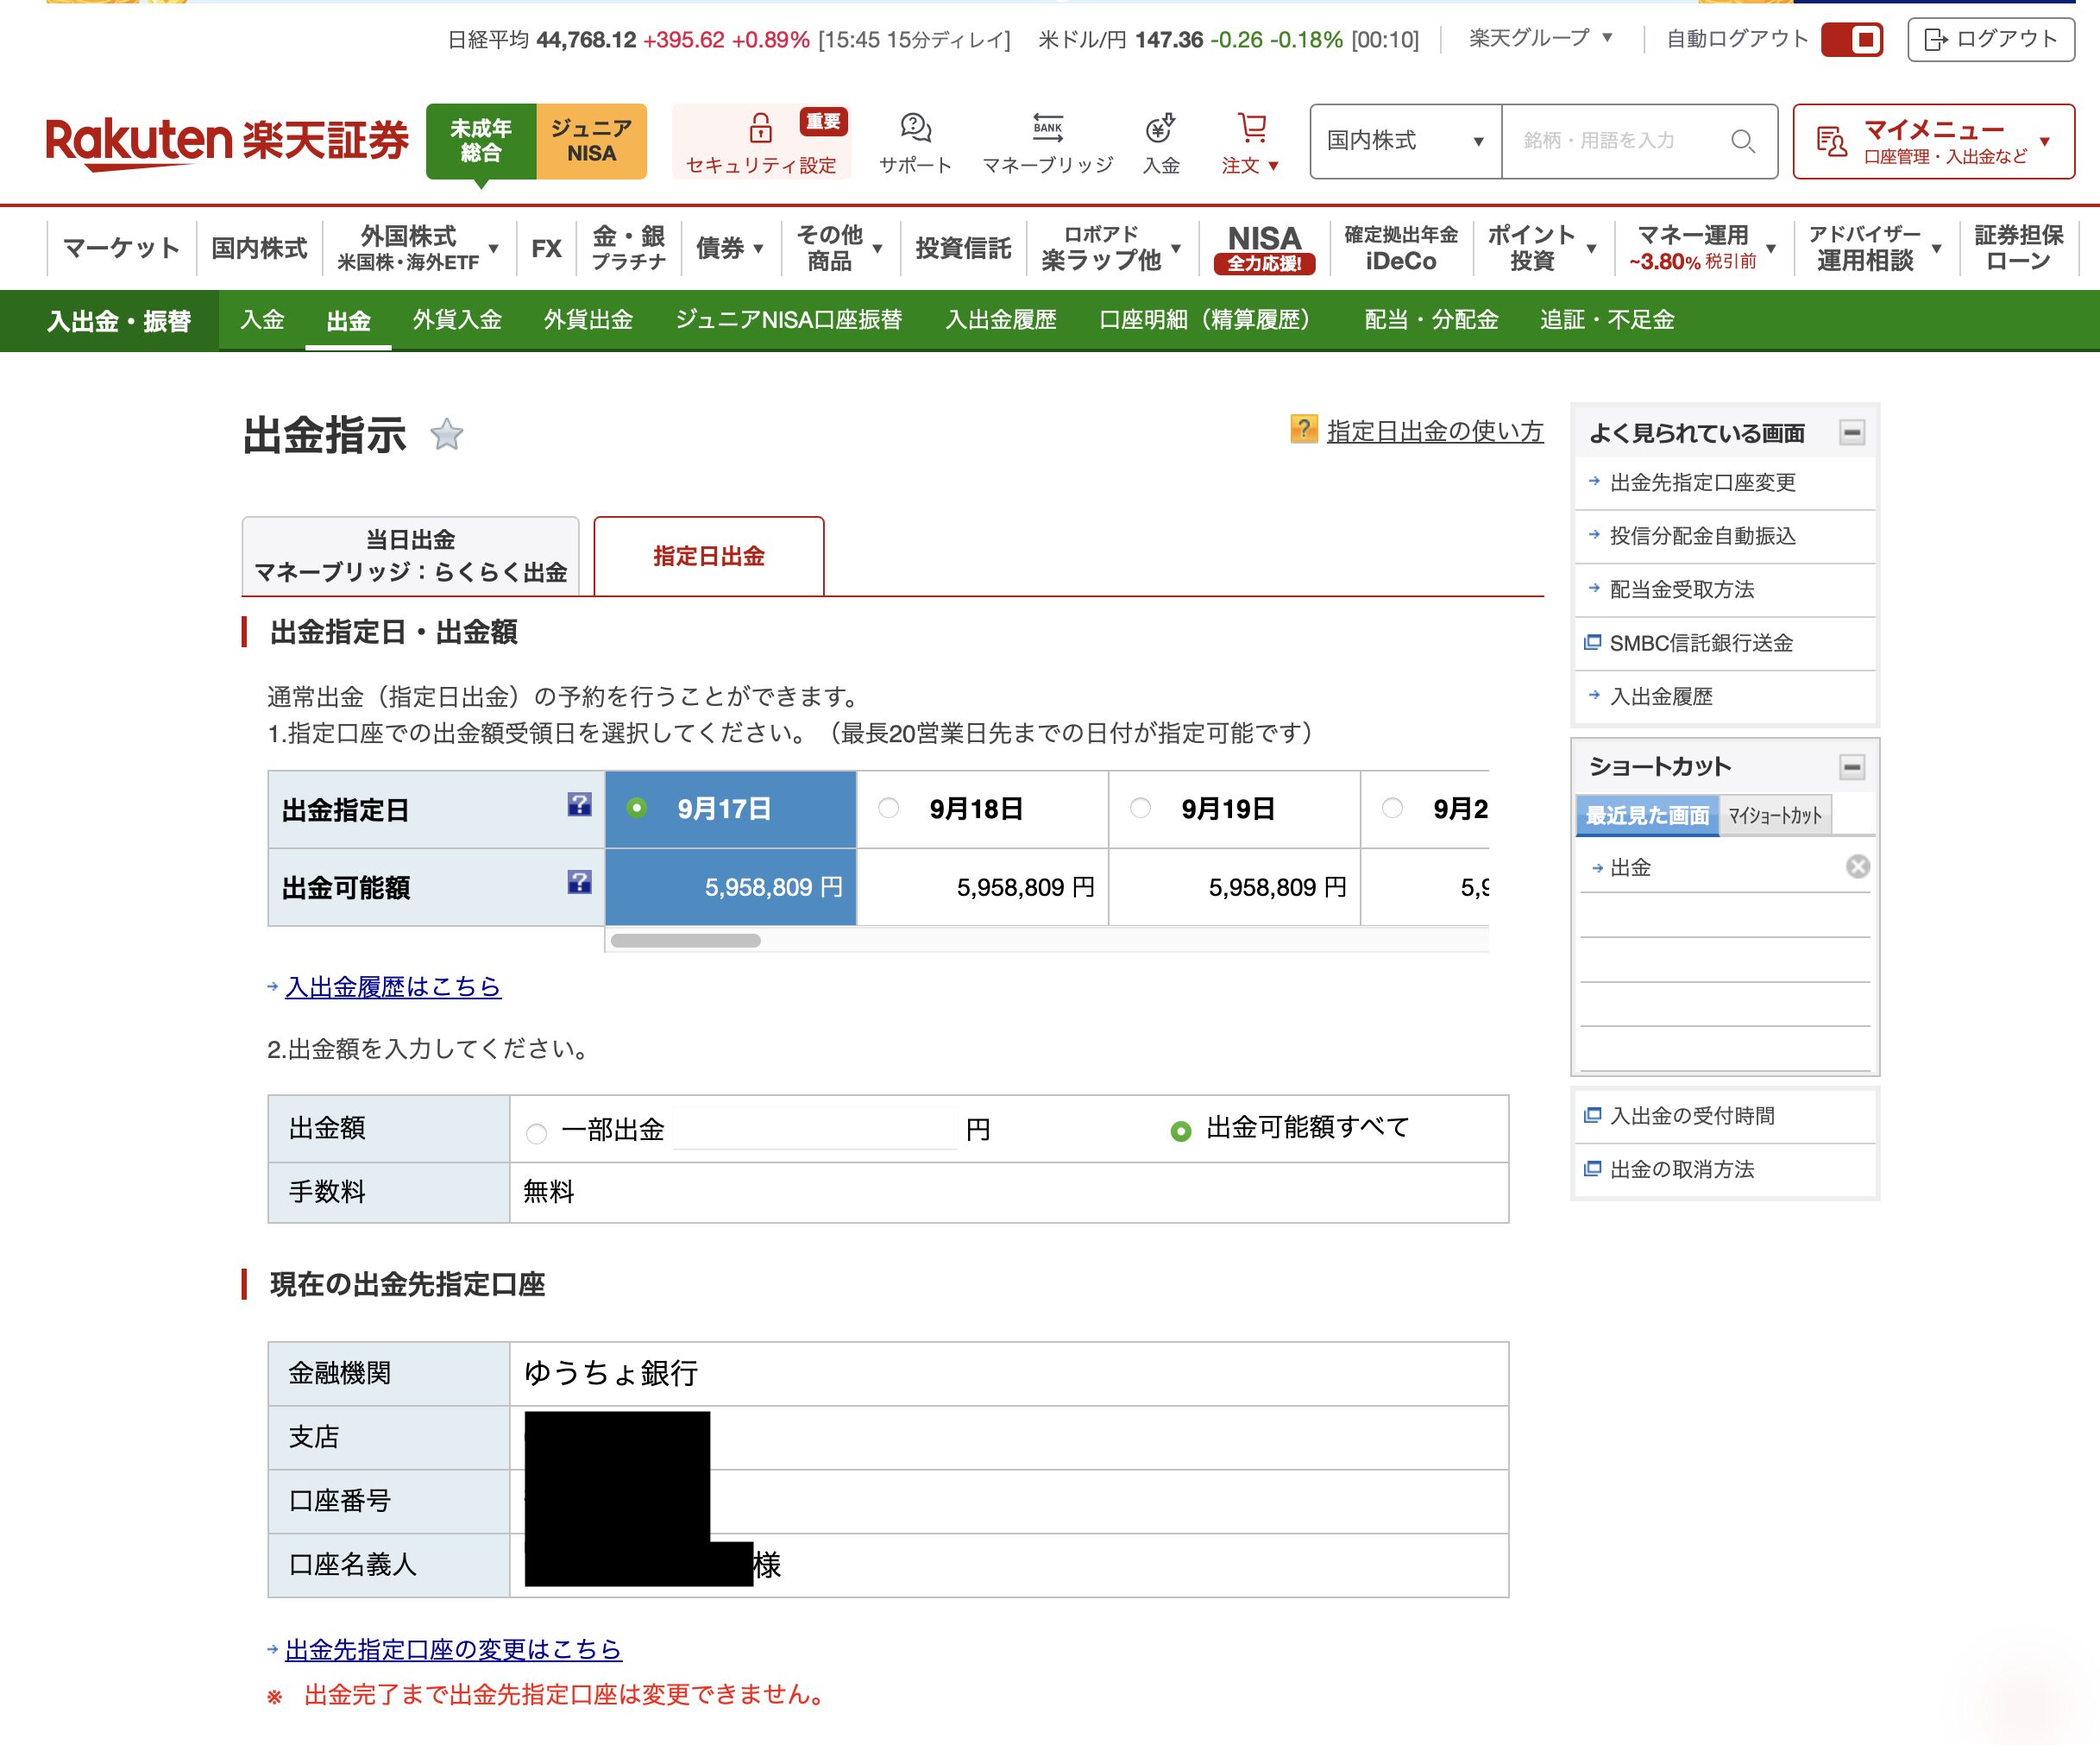2100x1745 pixels.
Task: Select 9月18日 withdrawal date radio
Action: (x=888, y=808)
